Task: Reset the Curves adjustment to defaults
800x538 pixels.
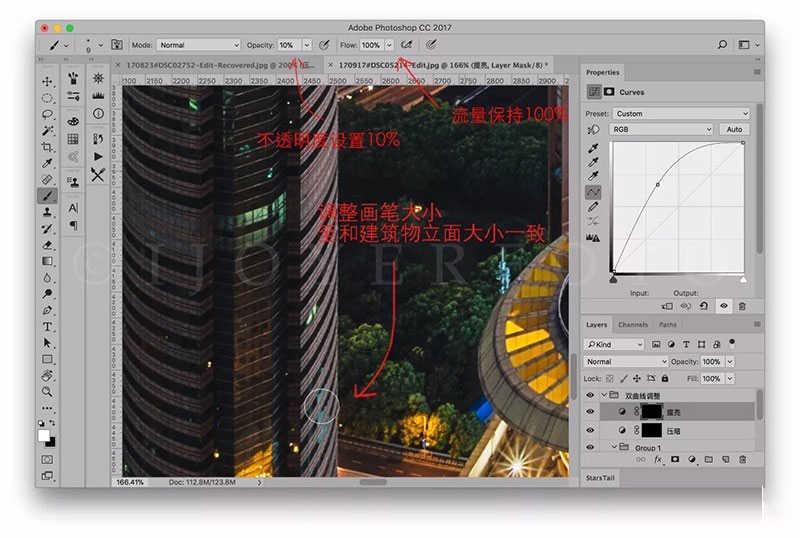Action: 704,306
